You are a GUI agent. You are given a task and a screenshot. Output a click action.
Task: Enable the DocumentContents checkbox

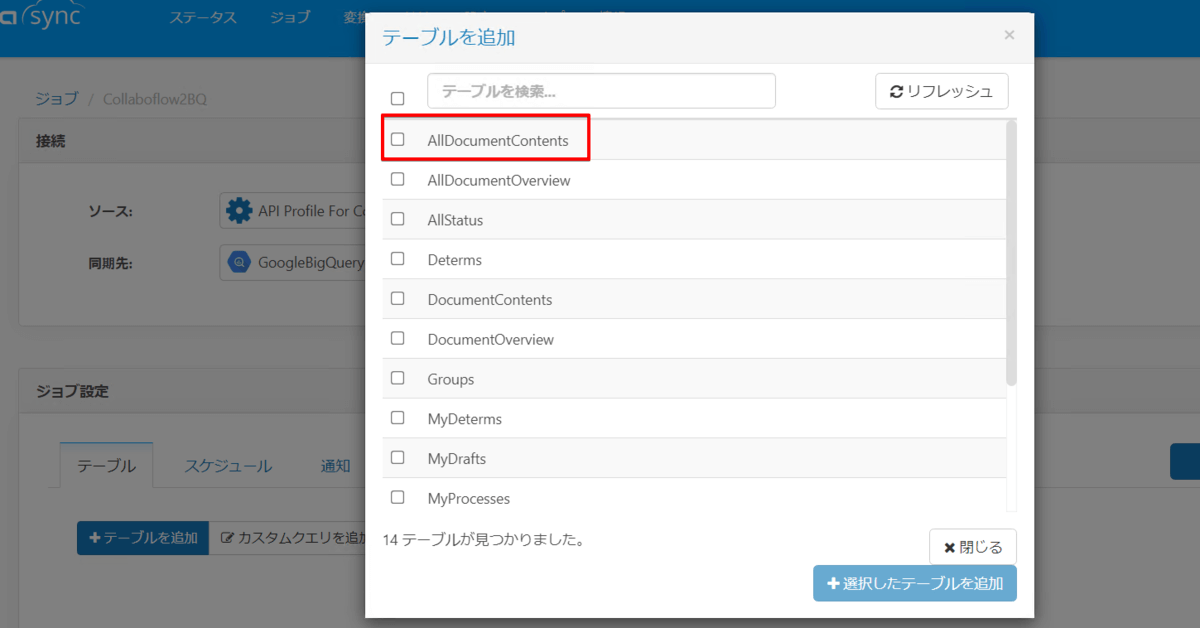398,298
